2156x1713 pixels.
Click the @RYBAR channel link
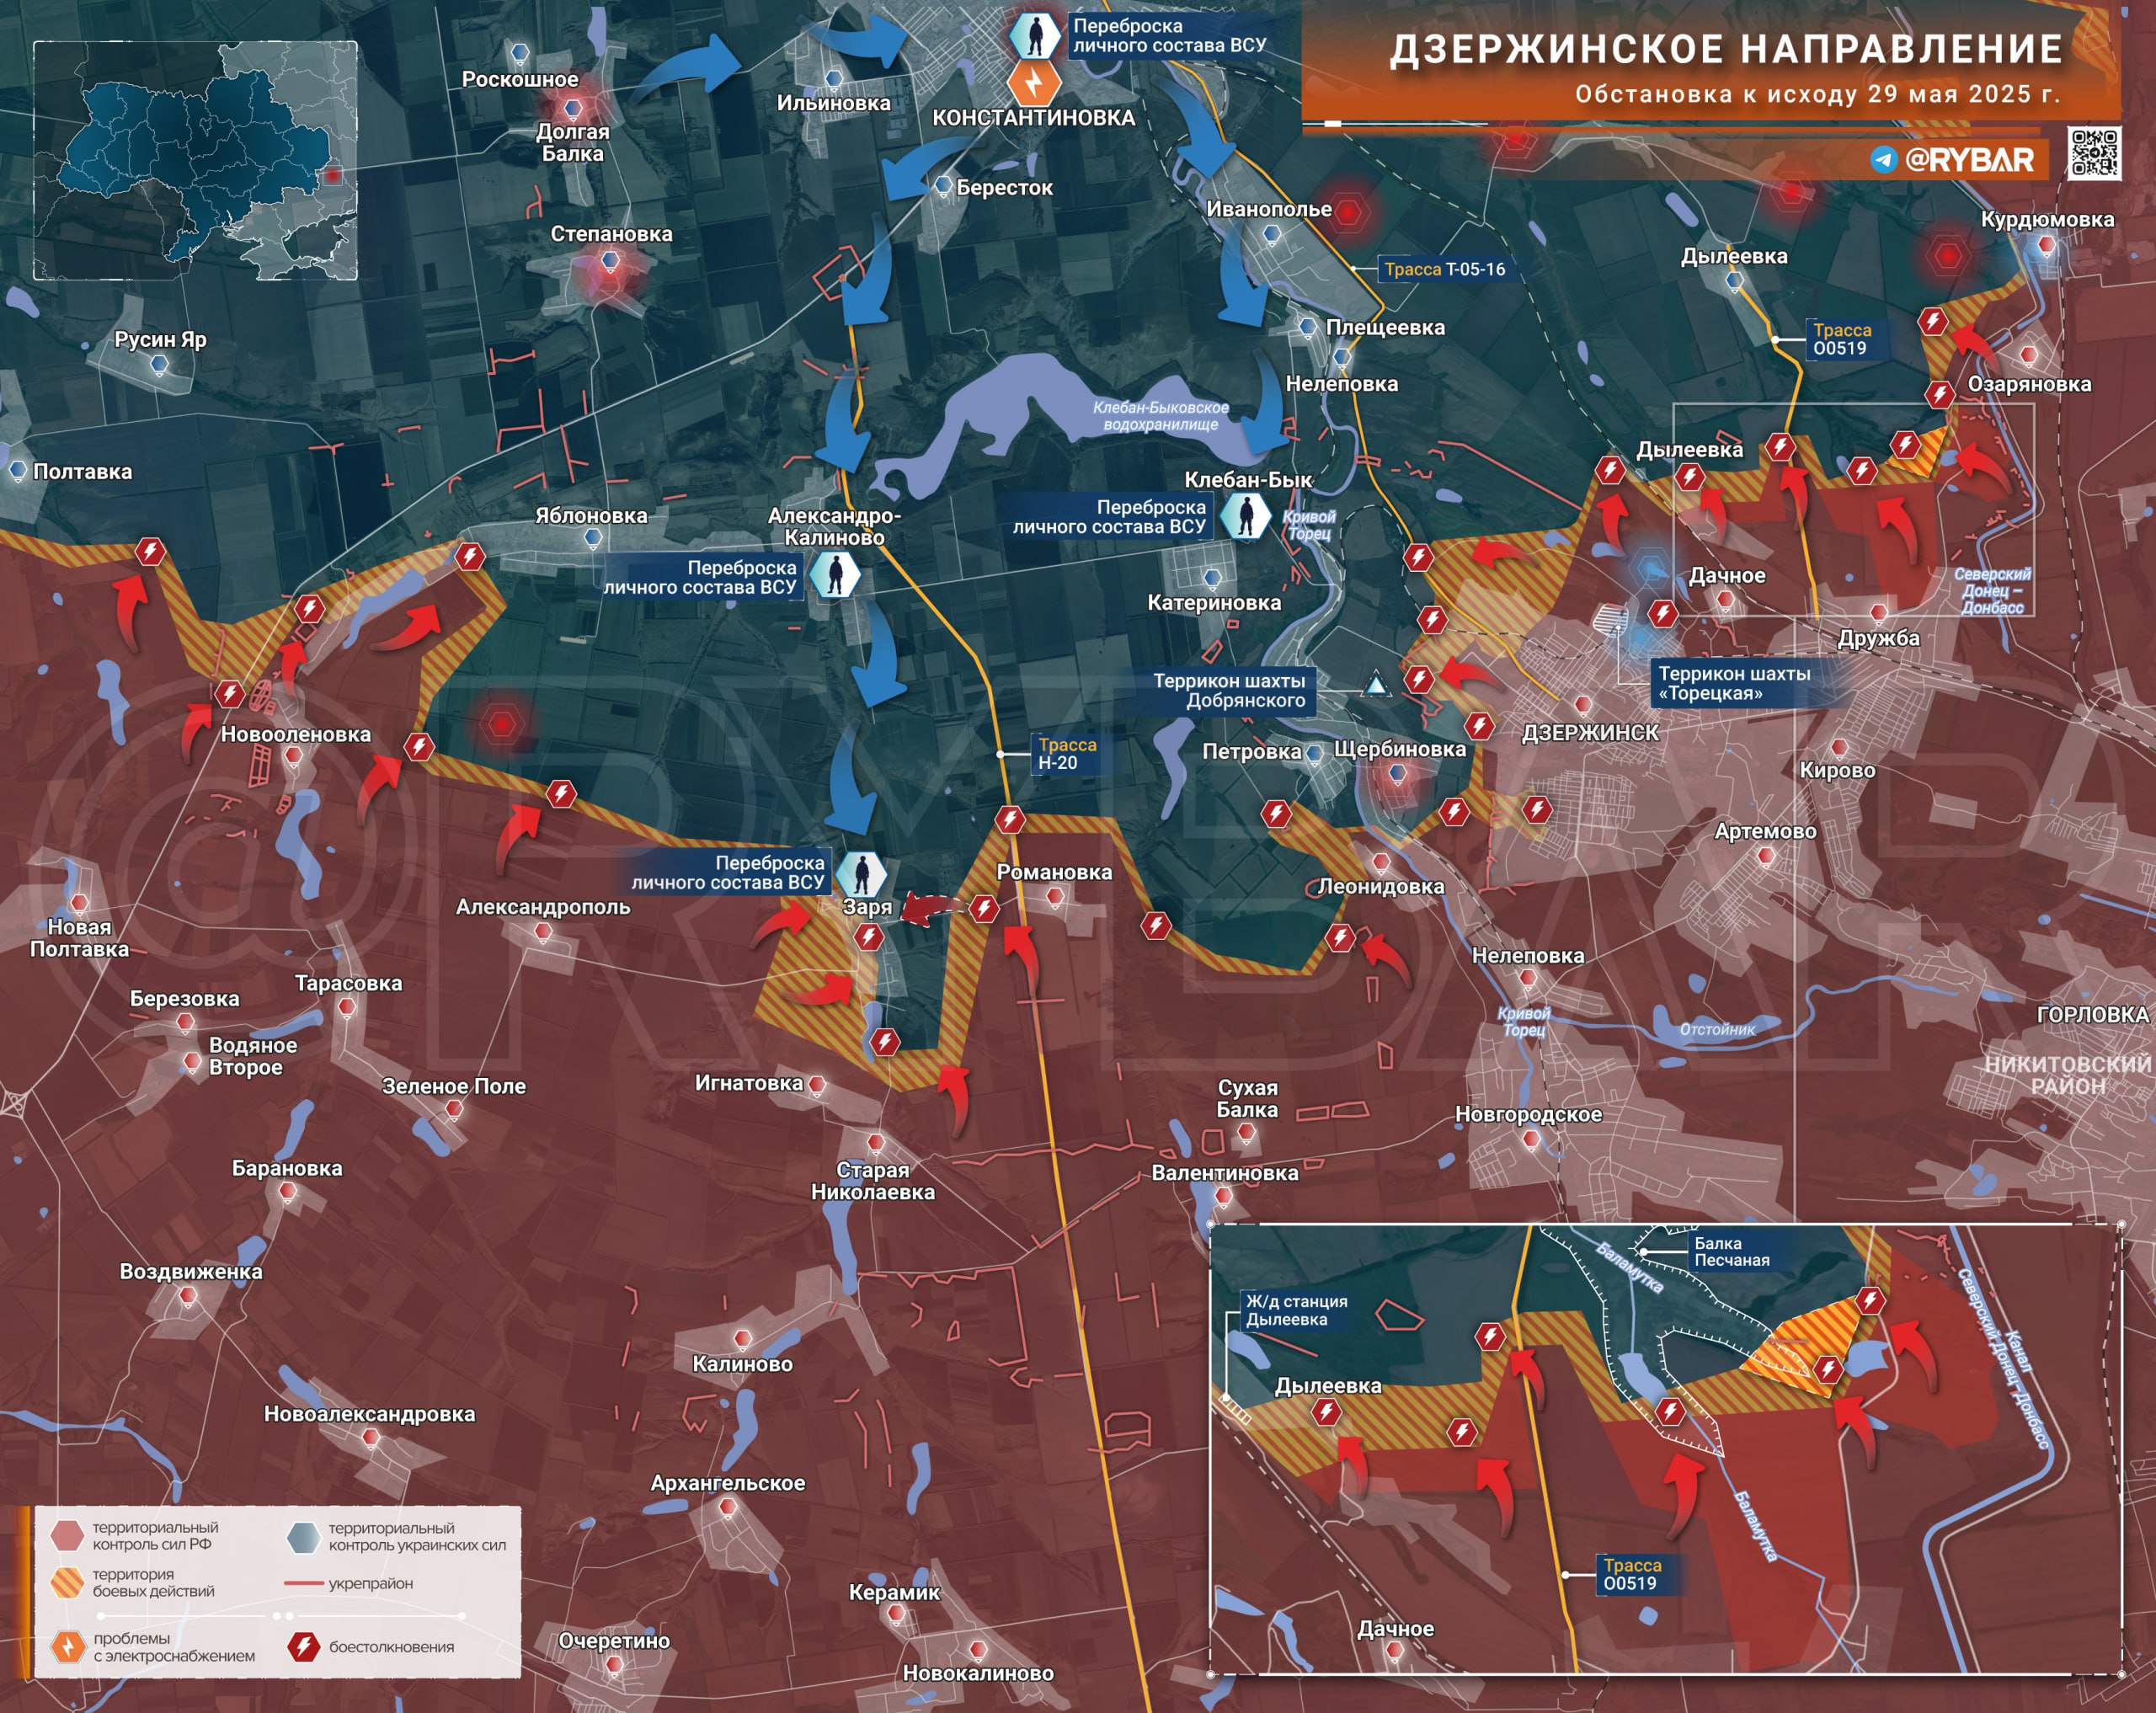pyautogui.click(x=1969, y=160)
